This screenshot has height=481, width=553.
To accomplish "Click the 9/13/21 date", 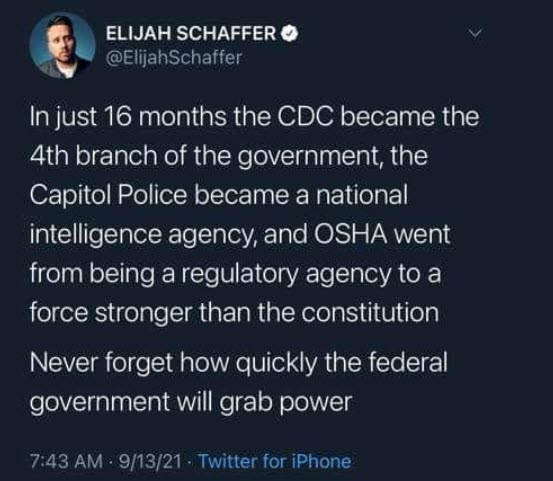I will coord(151,461).
